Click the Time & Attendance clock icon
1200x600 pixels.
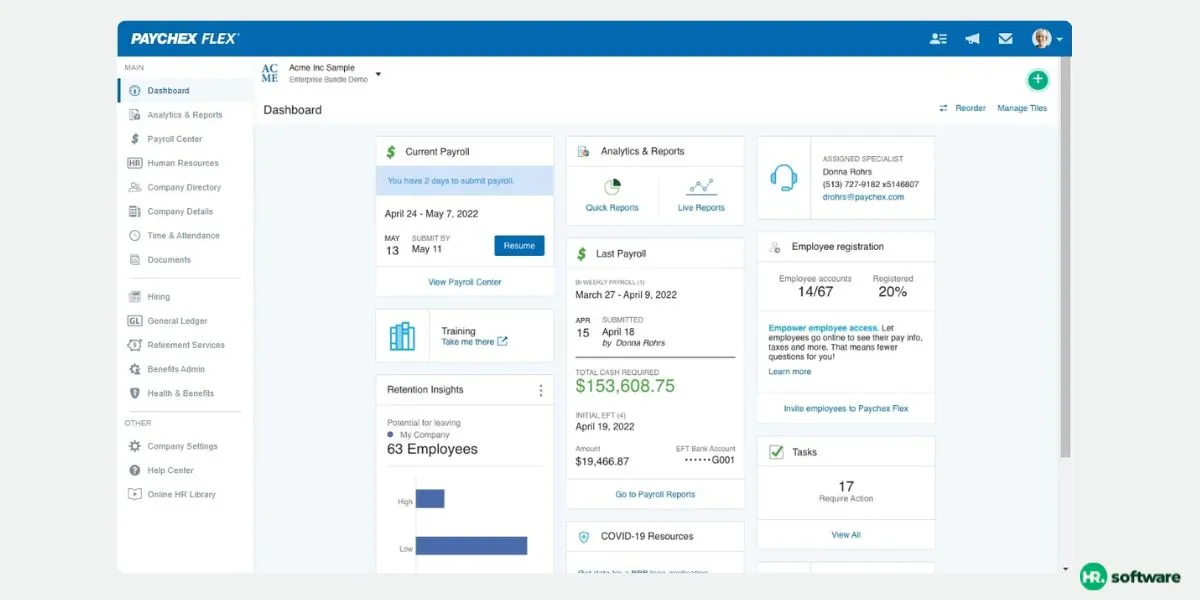(x=135, y=236)
